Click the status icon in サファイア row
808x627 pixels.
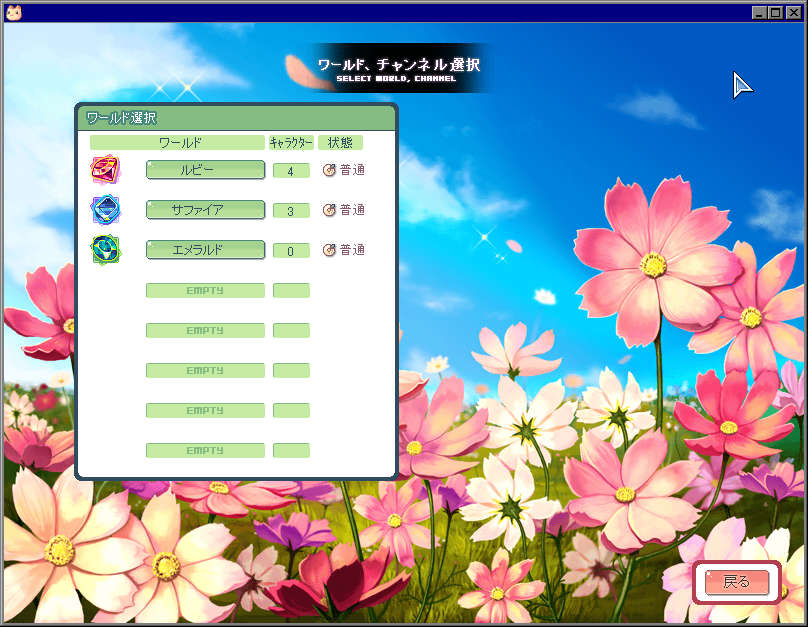[x=329, y=210]
